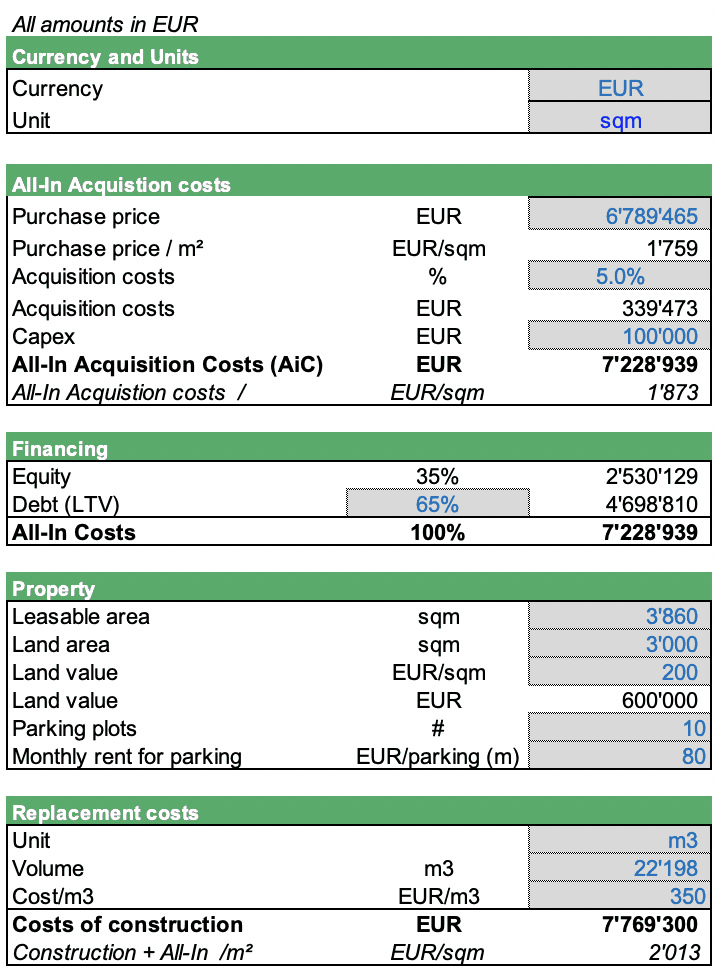Click the 'Purchase price / m²' row label
Screen dimensions: 714x970
coord(108,248)
